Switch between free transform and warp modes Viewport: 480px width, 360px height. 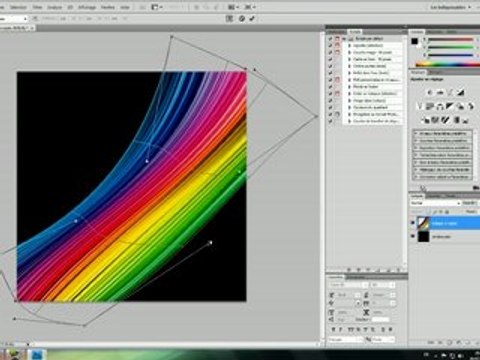229,19
